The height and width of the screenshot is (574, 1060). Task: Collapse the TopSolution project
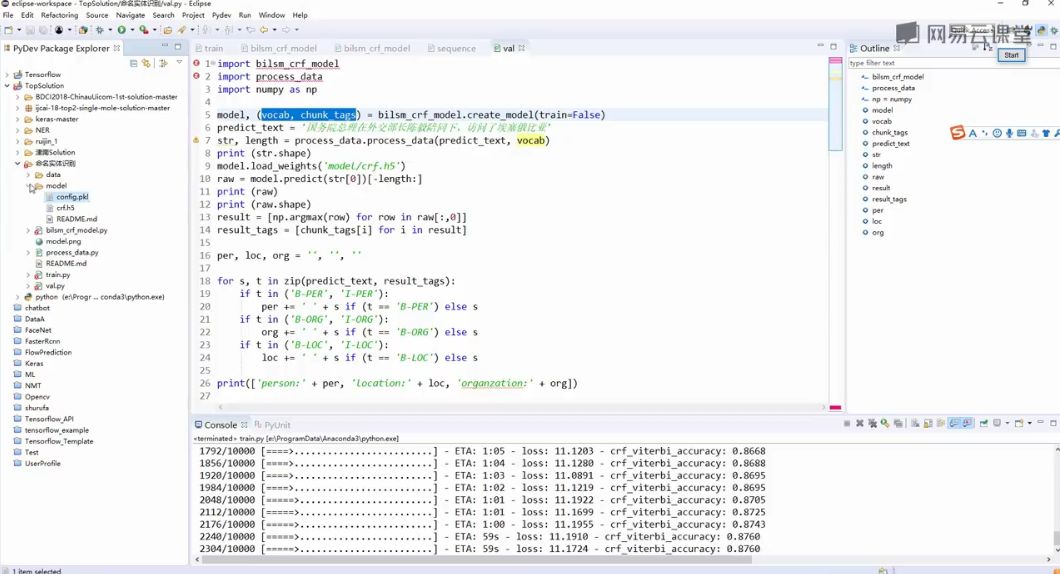7,86
